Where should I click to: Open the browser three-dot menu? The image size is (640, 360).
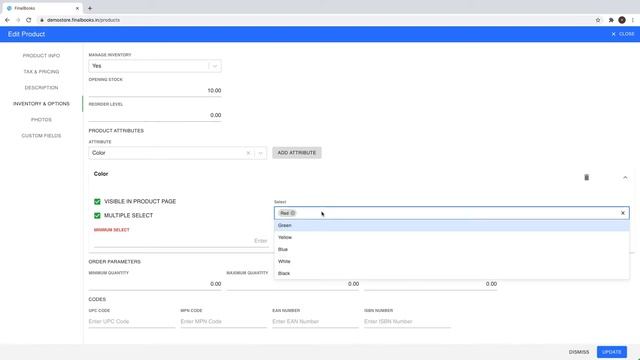pyautogui.click(x=633, y=20)
